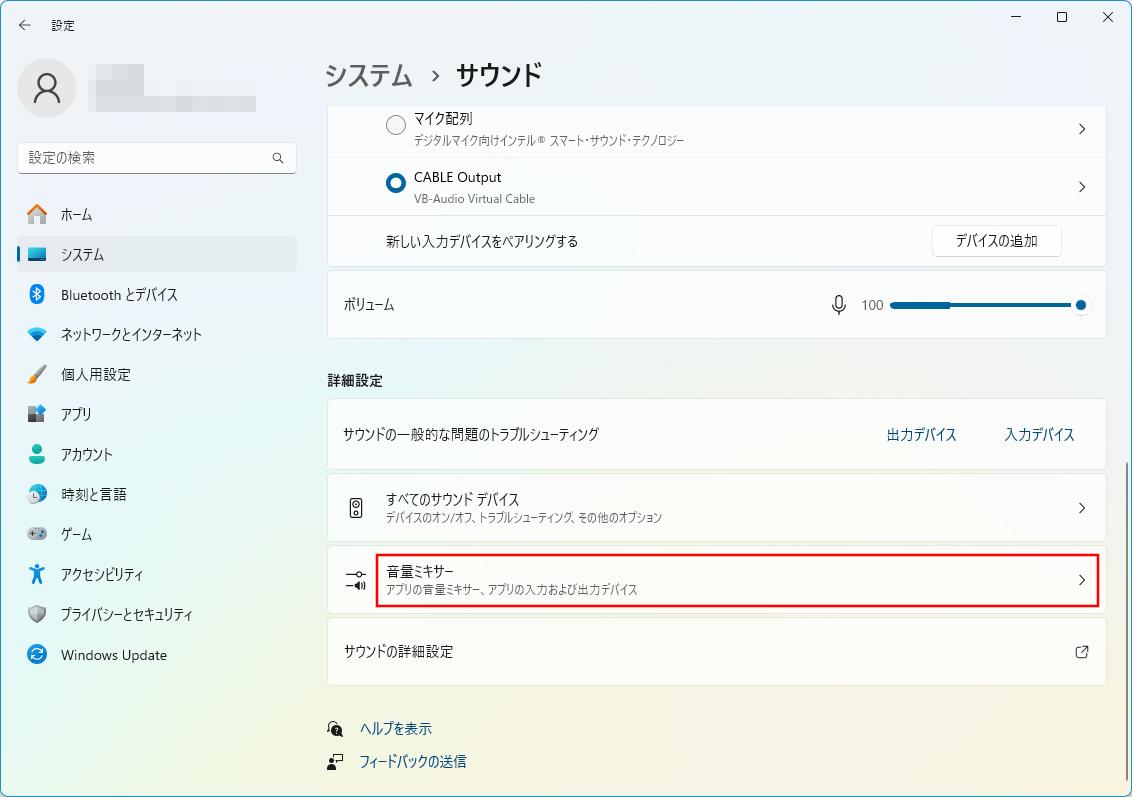Select システム in the sidebar
Image resolution: width=1132 pixels, height=797 pixels.
(157, 254)
